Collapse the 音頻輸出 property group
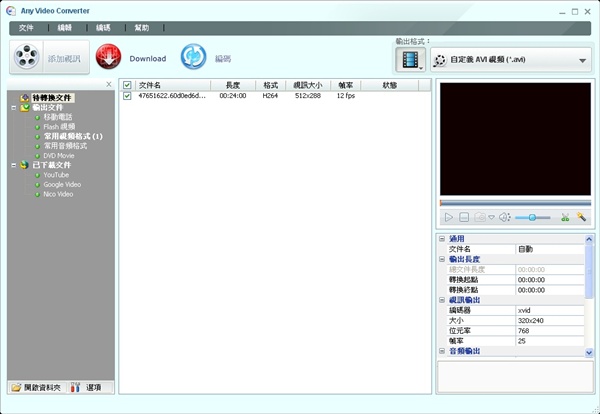Viewport: 600px width, 414px height. 442,351
